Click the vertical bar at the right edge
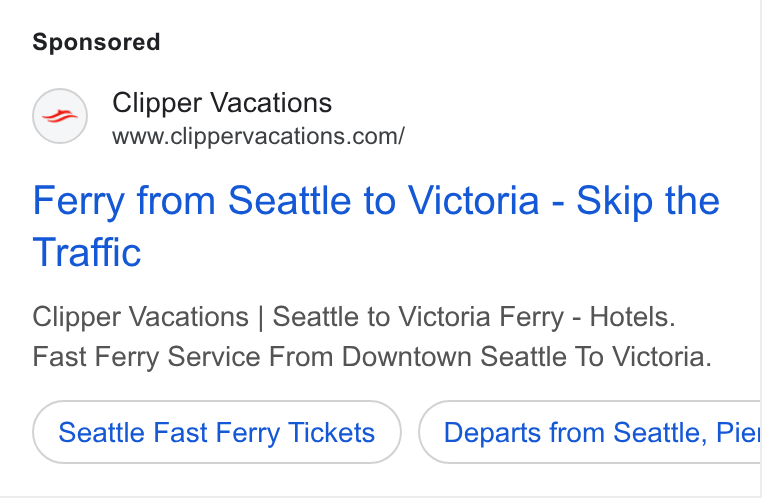The image size is (762, 498). (760, 249)
